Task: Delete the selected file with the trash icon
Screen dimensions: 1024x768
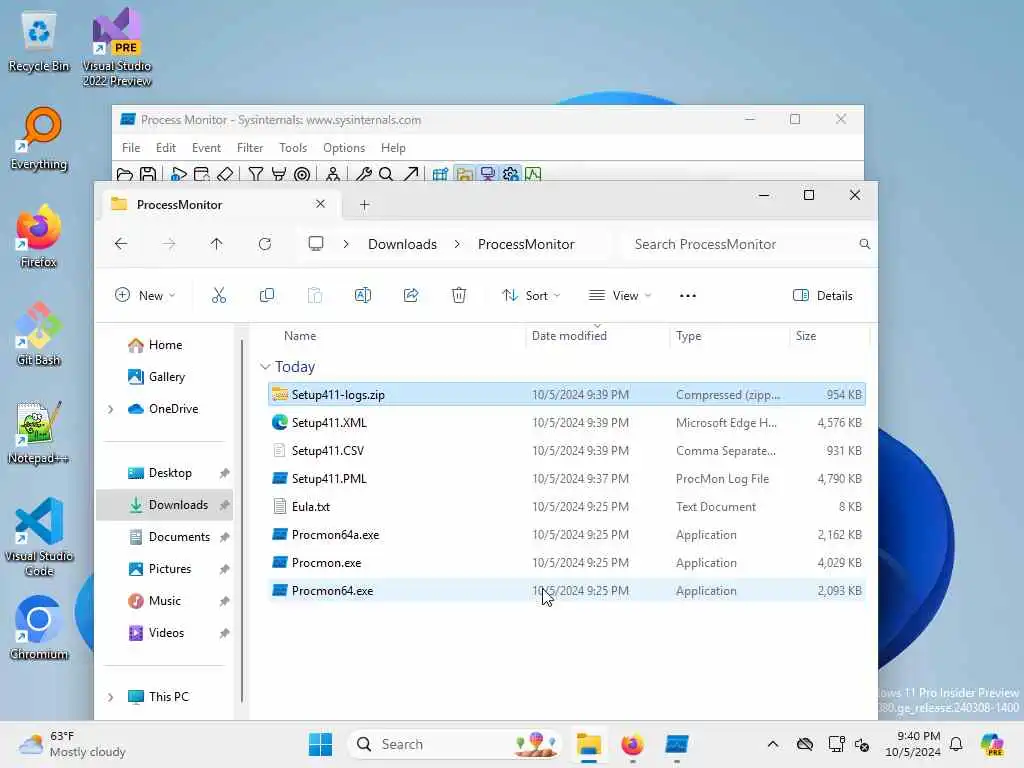Action: click(459, 295)
